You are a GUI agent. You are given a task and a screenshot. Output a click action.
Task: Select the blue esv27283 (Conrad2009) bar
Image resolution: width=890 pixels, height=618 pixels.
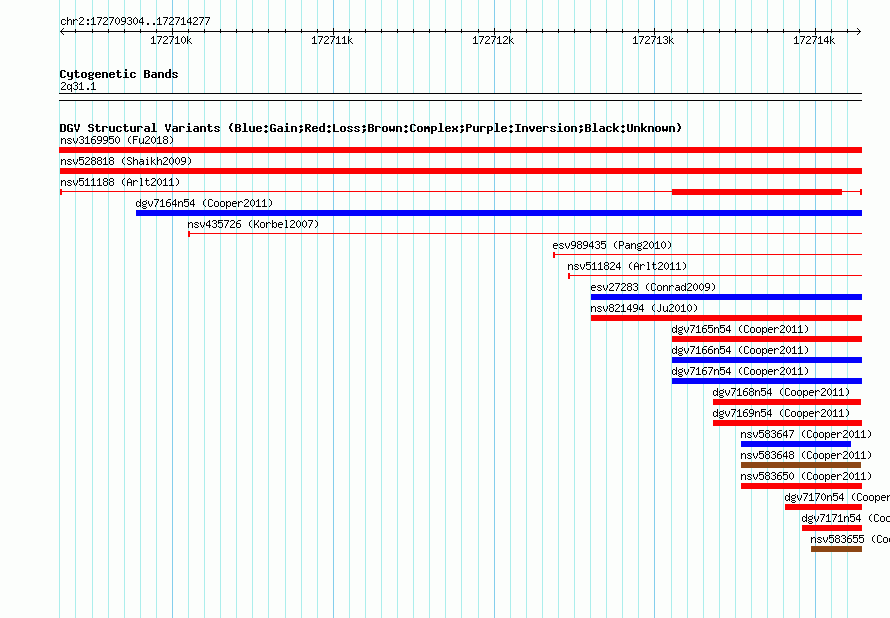pyautogui.click(x=726, y=297)
